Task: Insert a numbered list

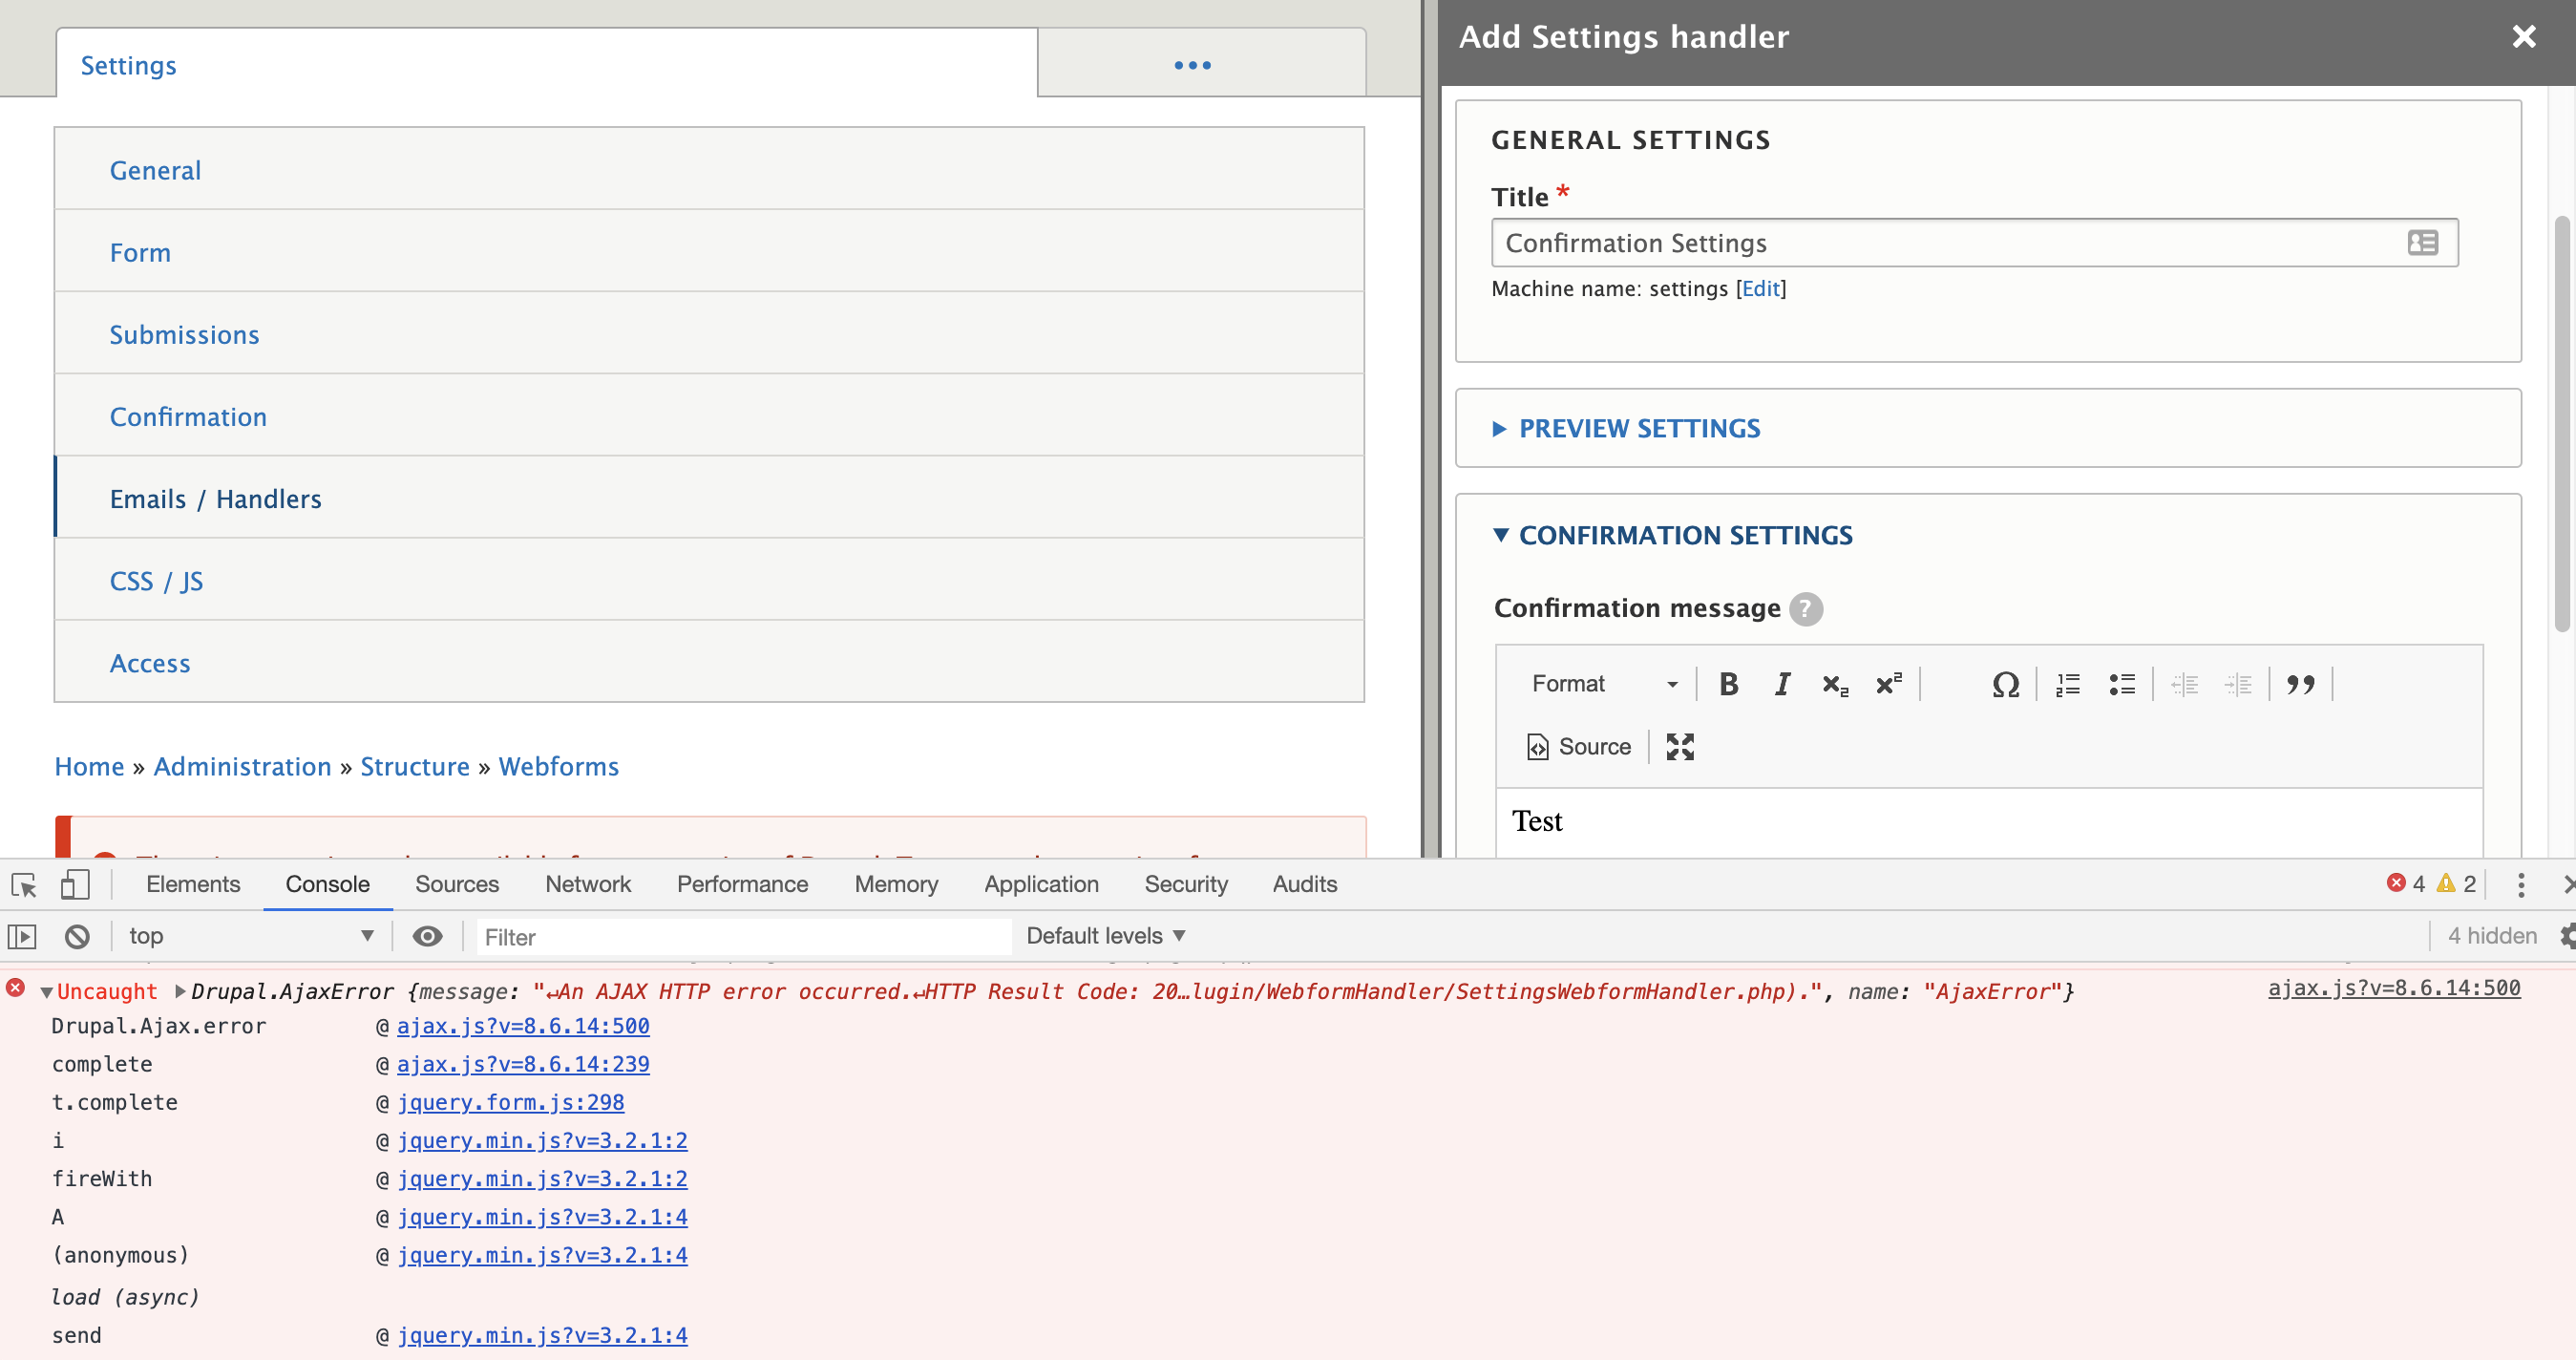Action: coord(2068,684)
